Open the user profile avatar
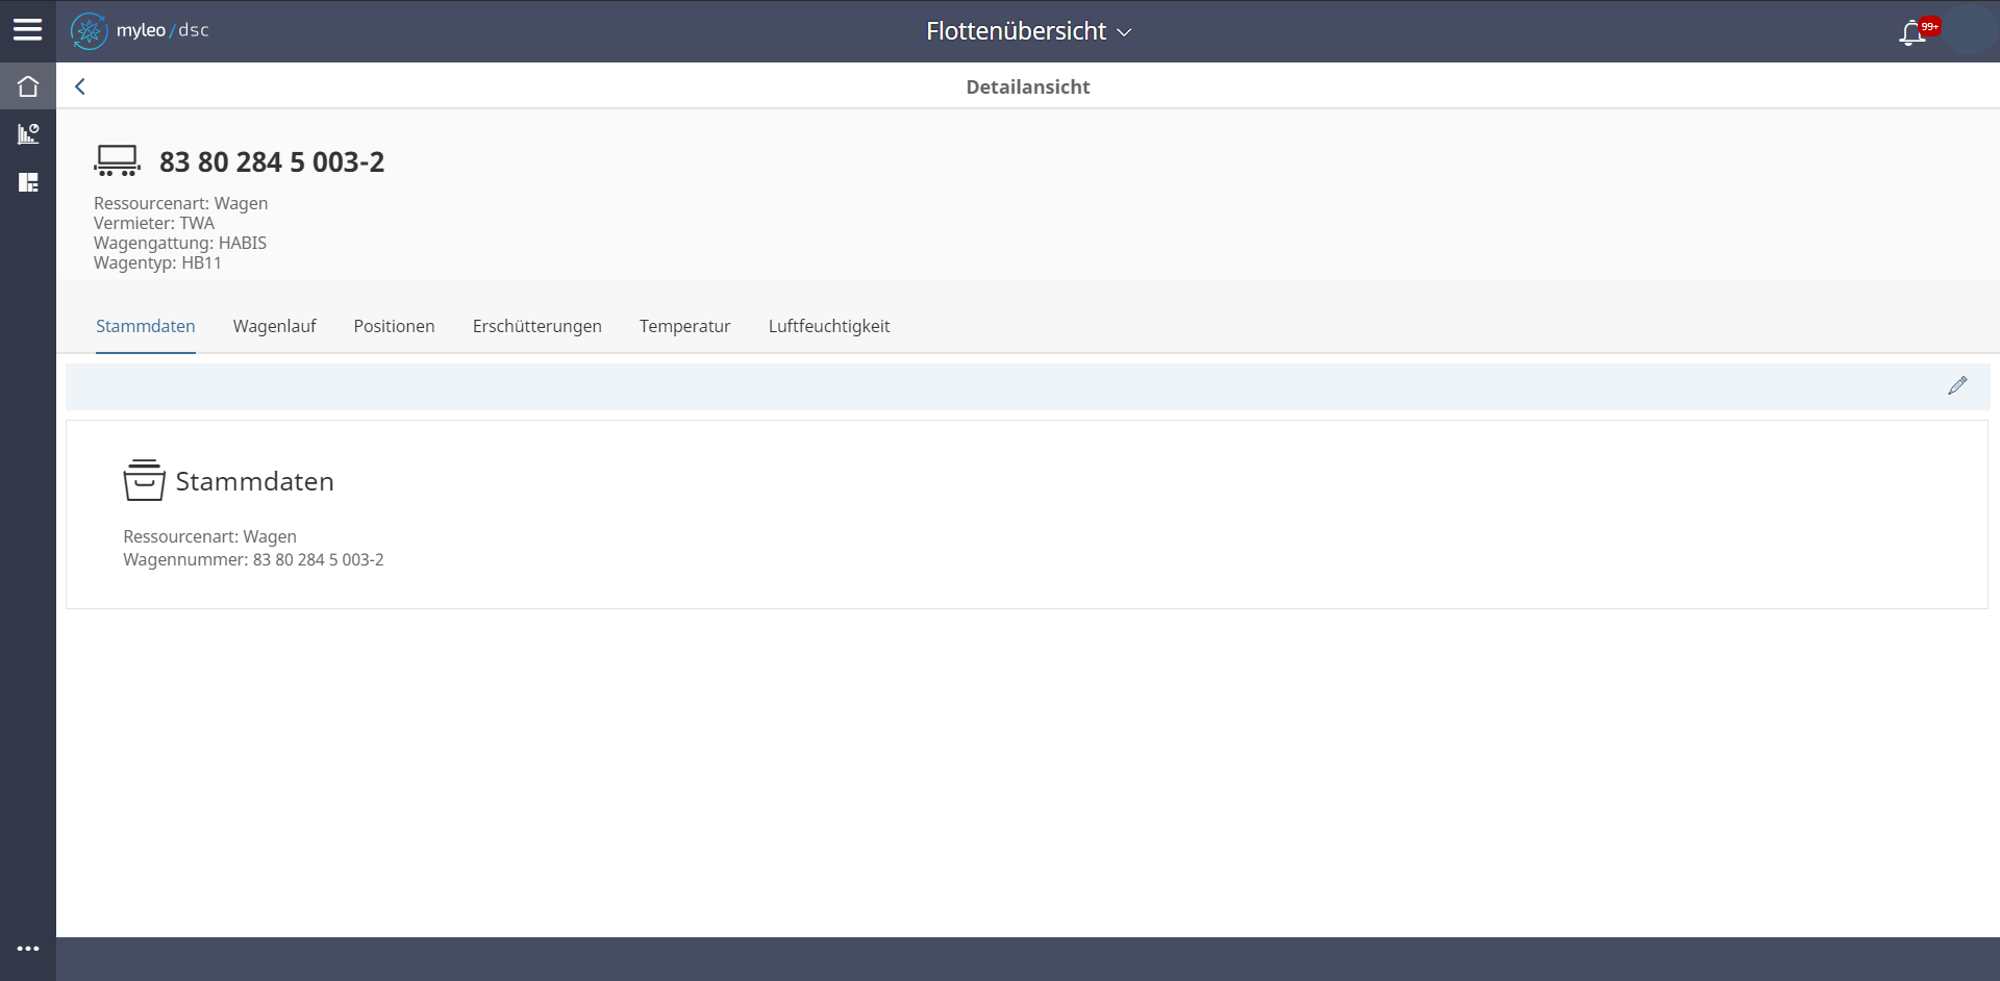 [1971, 30]
